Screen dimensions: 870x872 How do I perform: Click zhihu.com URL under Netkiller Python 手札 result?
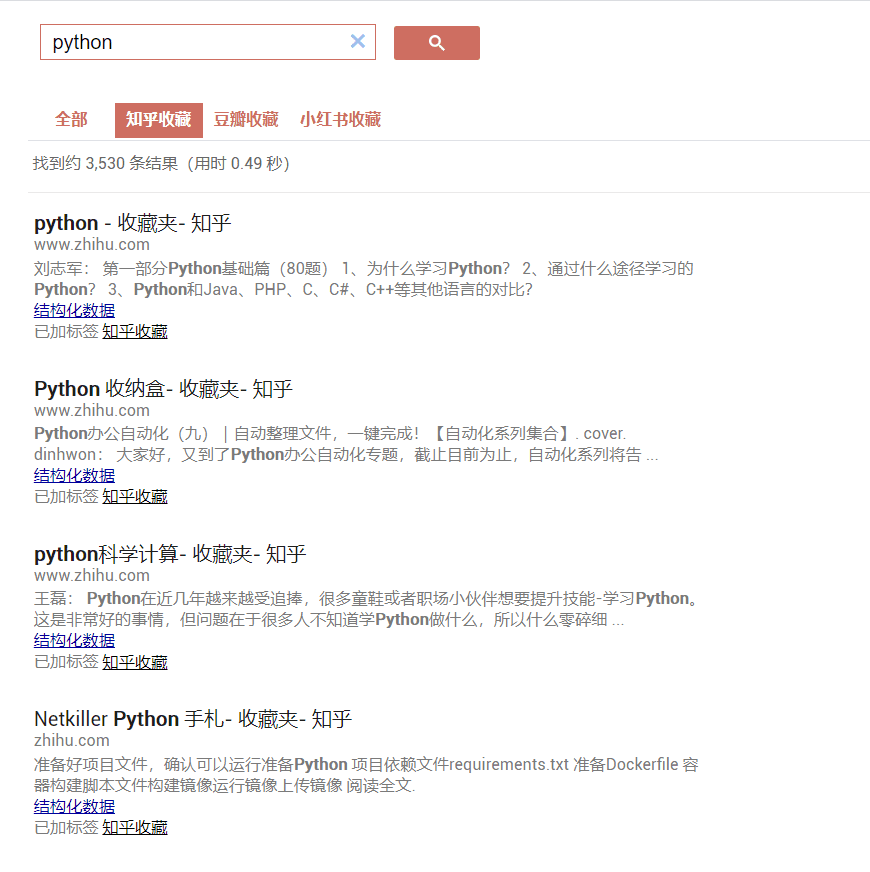point(72,741)
